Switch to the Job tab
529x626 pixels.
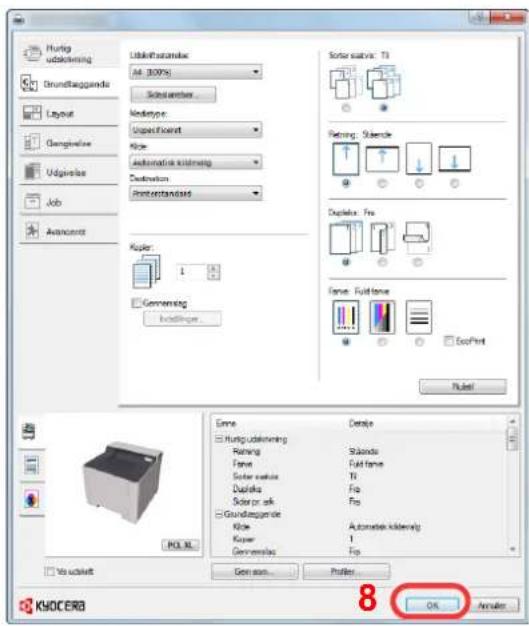[x=69, y=202]
